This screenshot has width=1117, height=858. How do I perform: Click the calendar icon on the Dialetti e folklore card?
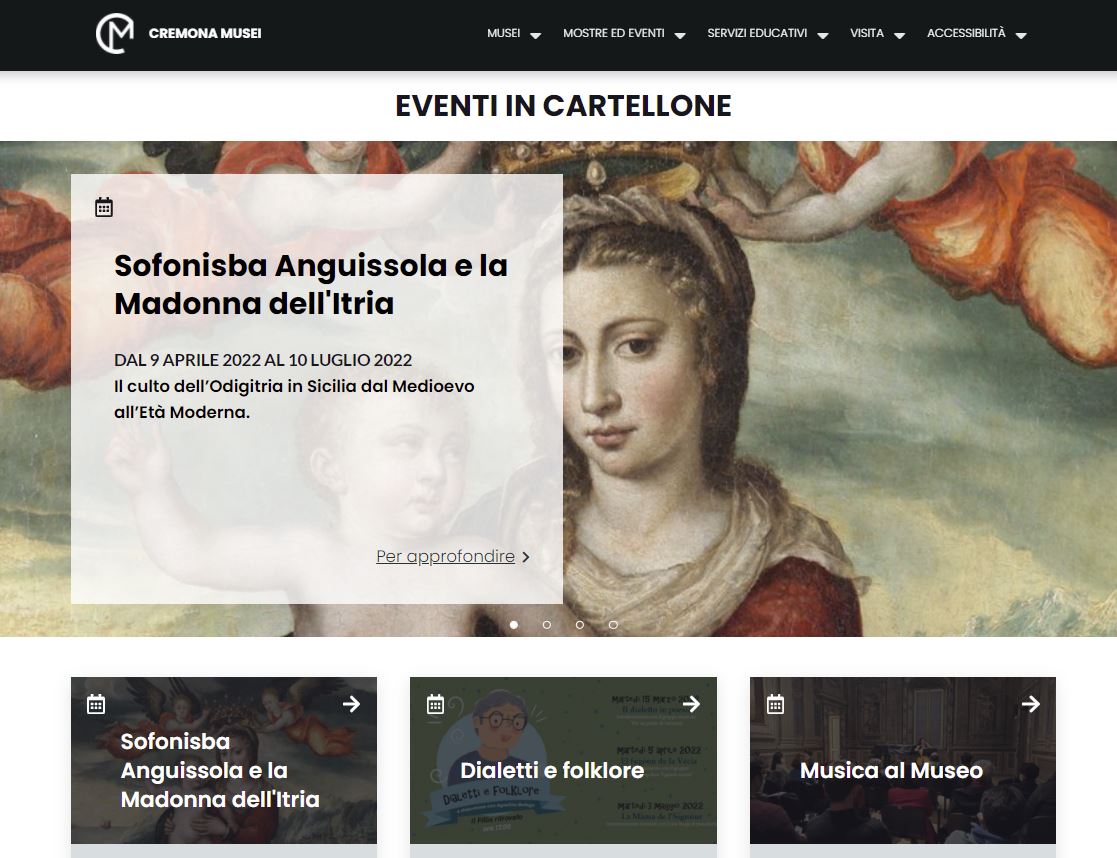[x=435, y=704]
